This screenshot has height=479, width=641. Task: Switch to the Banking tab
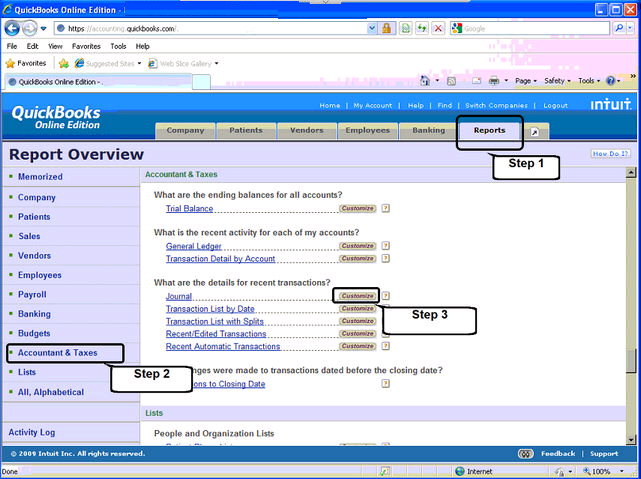point(428,131)
